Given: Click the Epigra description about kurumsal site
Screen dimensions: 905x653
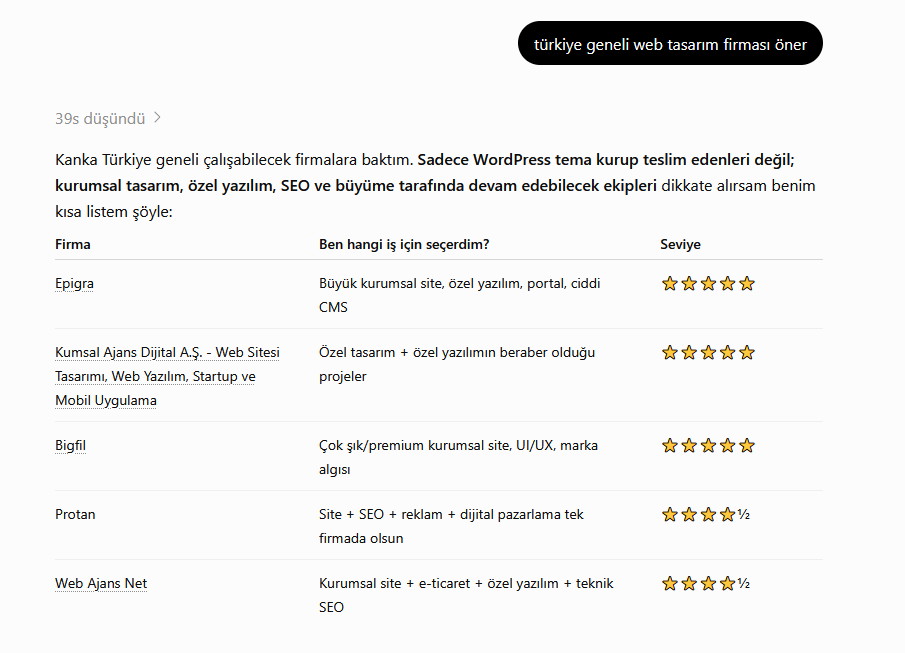Looking at the screenshot, I should tap(459, 295).
